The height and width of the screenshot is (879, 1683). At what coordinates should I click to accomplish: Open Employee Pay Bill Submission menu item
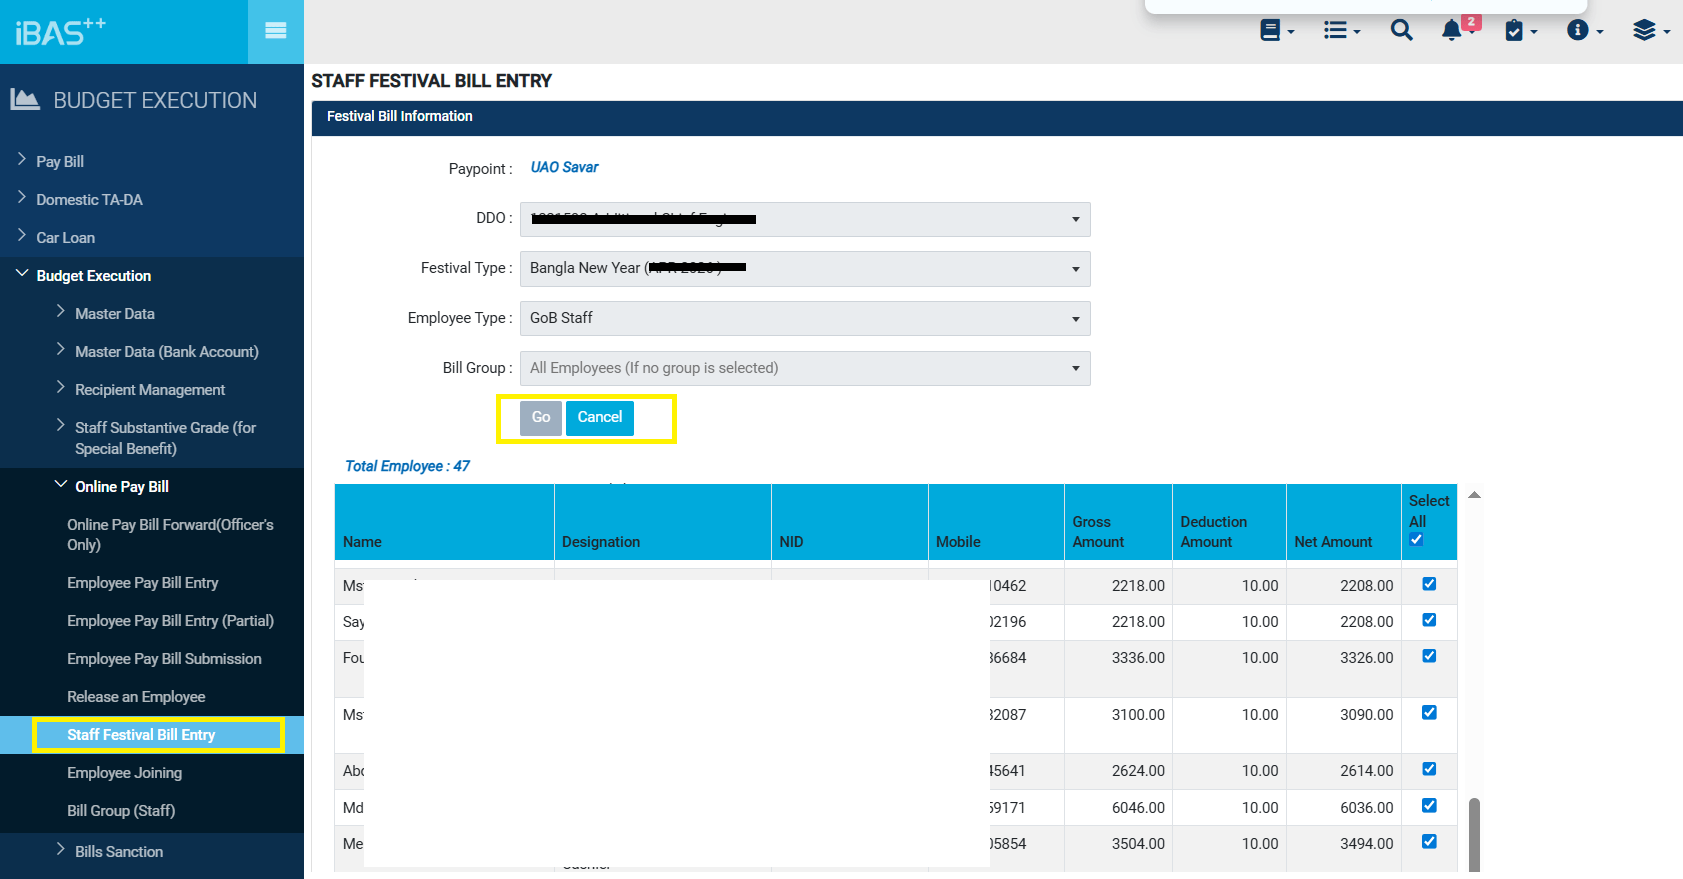164,659
